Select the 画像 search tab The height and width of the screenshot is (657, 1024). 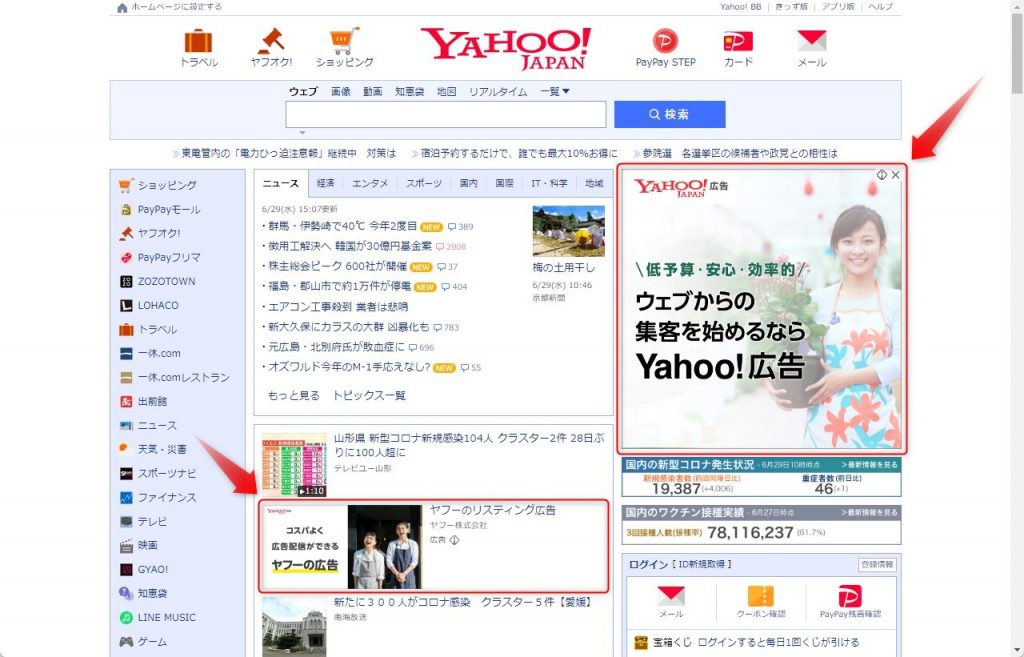pos(341,91)
